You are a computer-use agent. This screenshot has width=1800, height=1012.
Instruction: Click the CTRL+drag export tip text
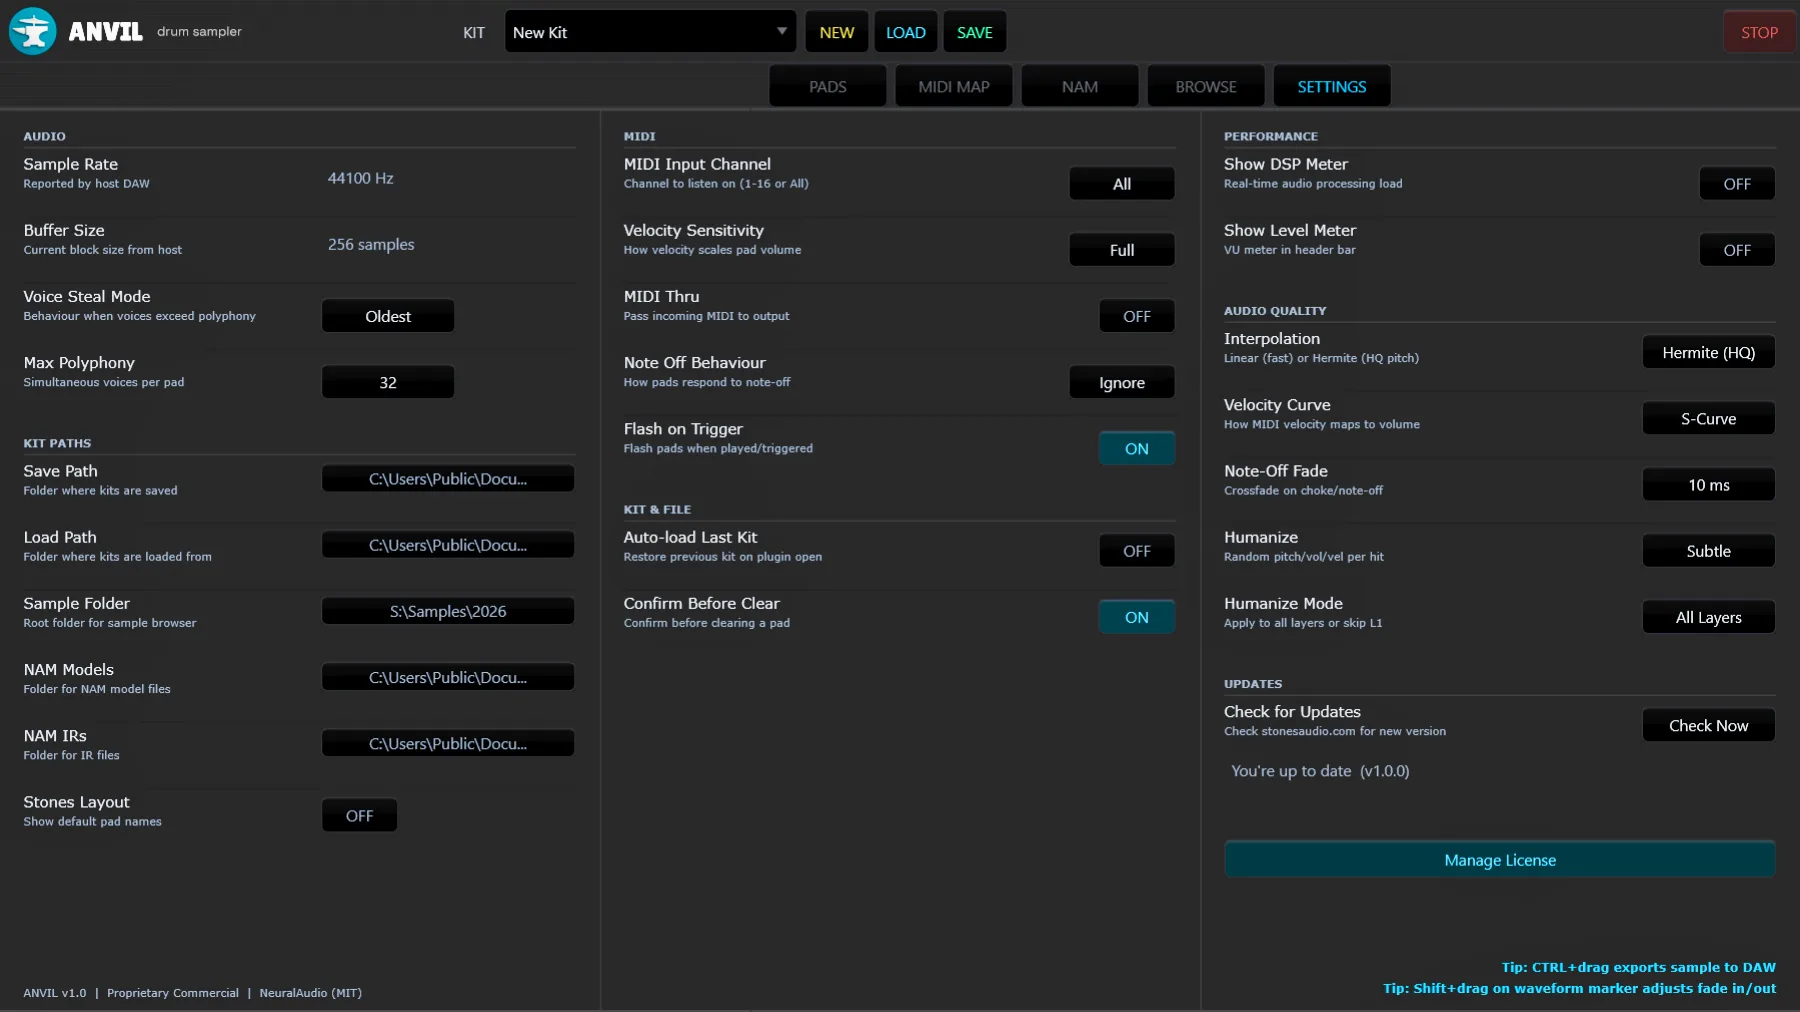click(1638, 967)
